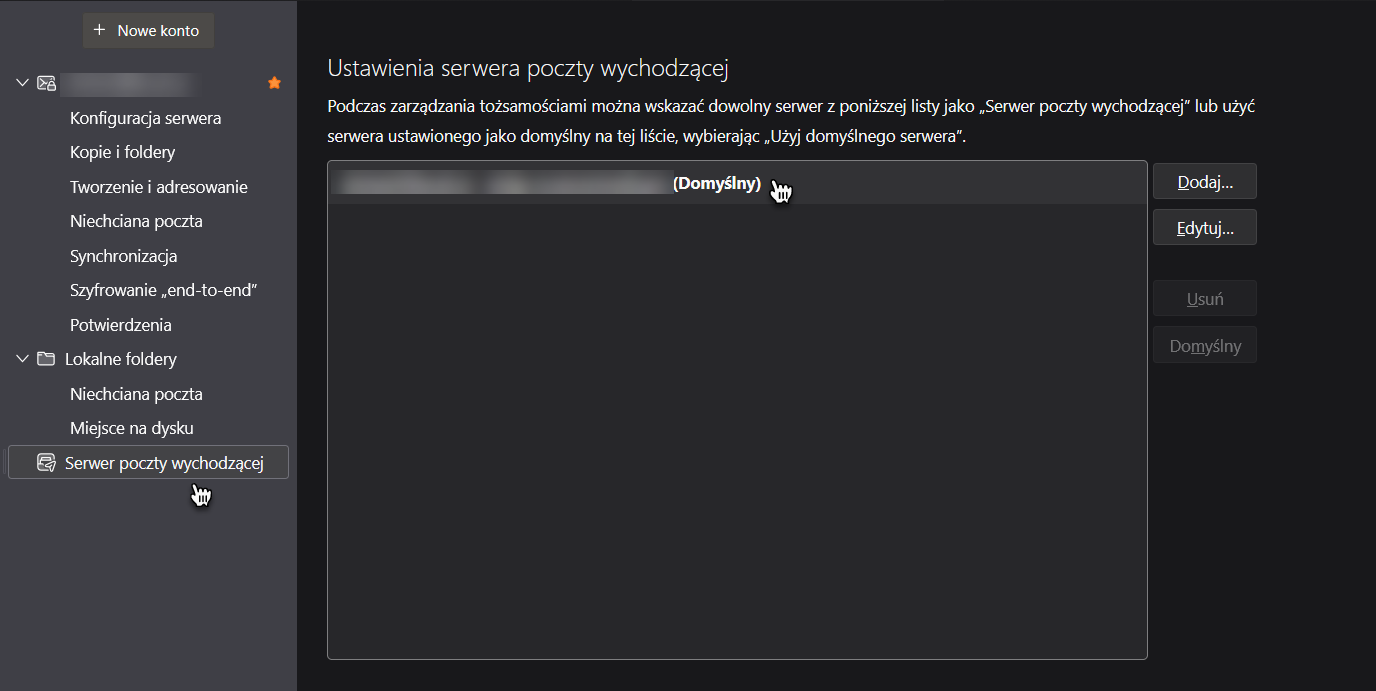1376x691 pixels.
Task: Click the Nowe konto button
Action: point(148,30)
